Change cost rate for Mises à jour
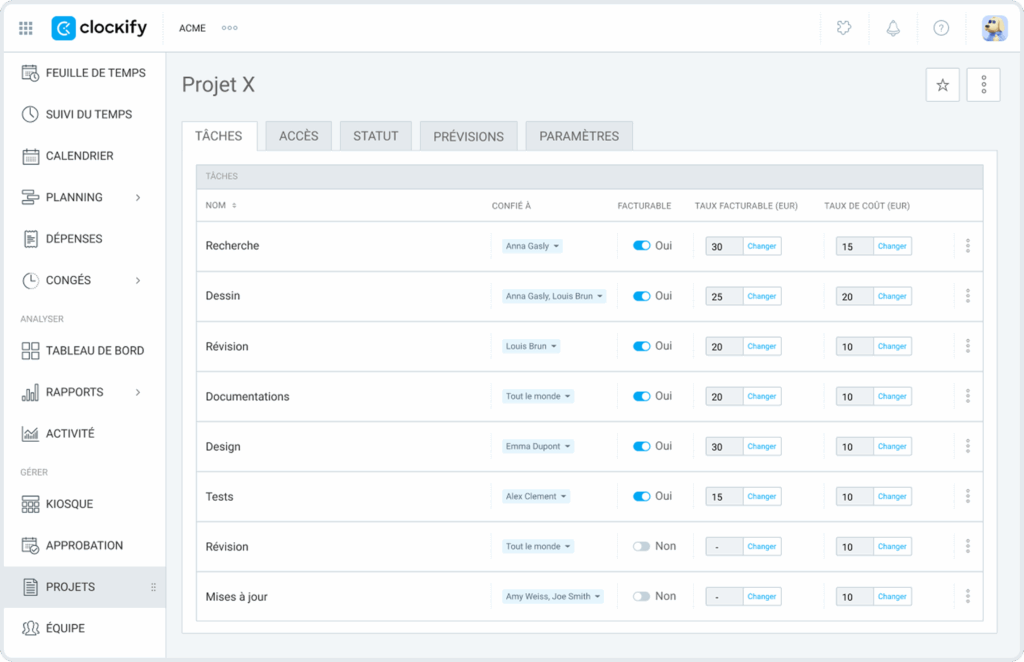 pyautogui.click(x=892, y=597)
